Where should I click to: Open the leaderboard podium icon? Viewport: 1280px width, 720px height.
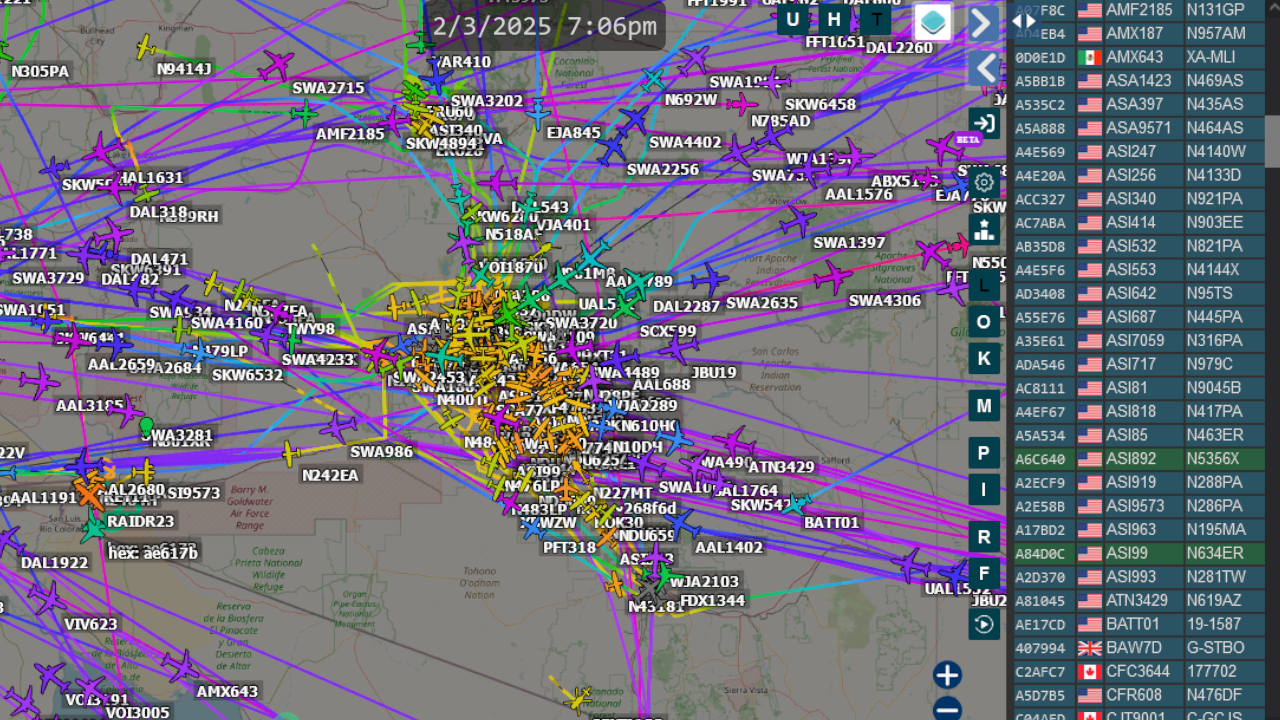click(984, 229)
